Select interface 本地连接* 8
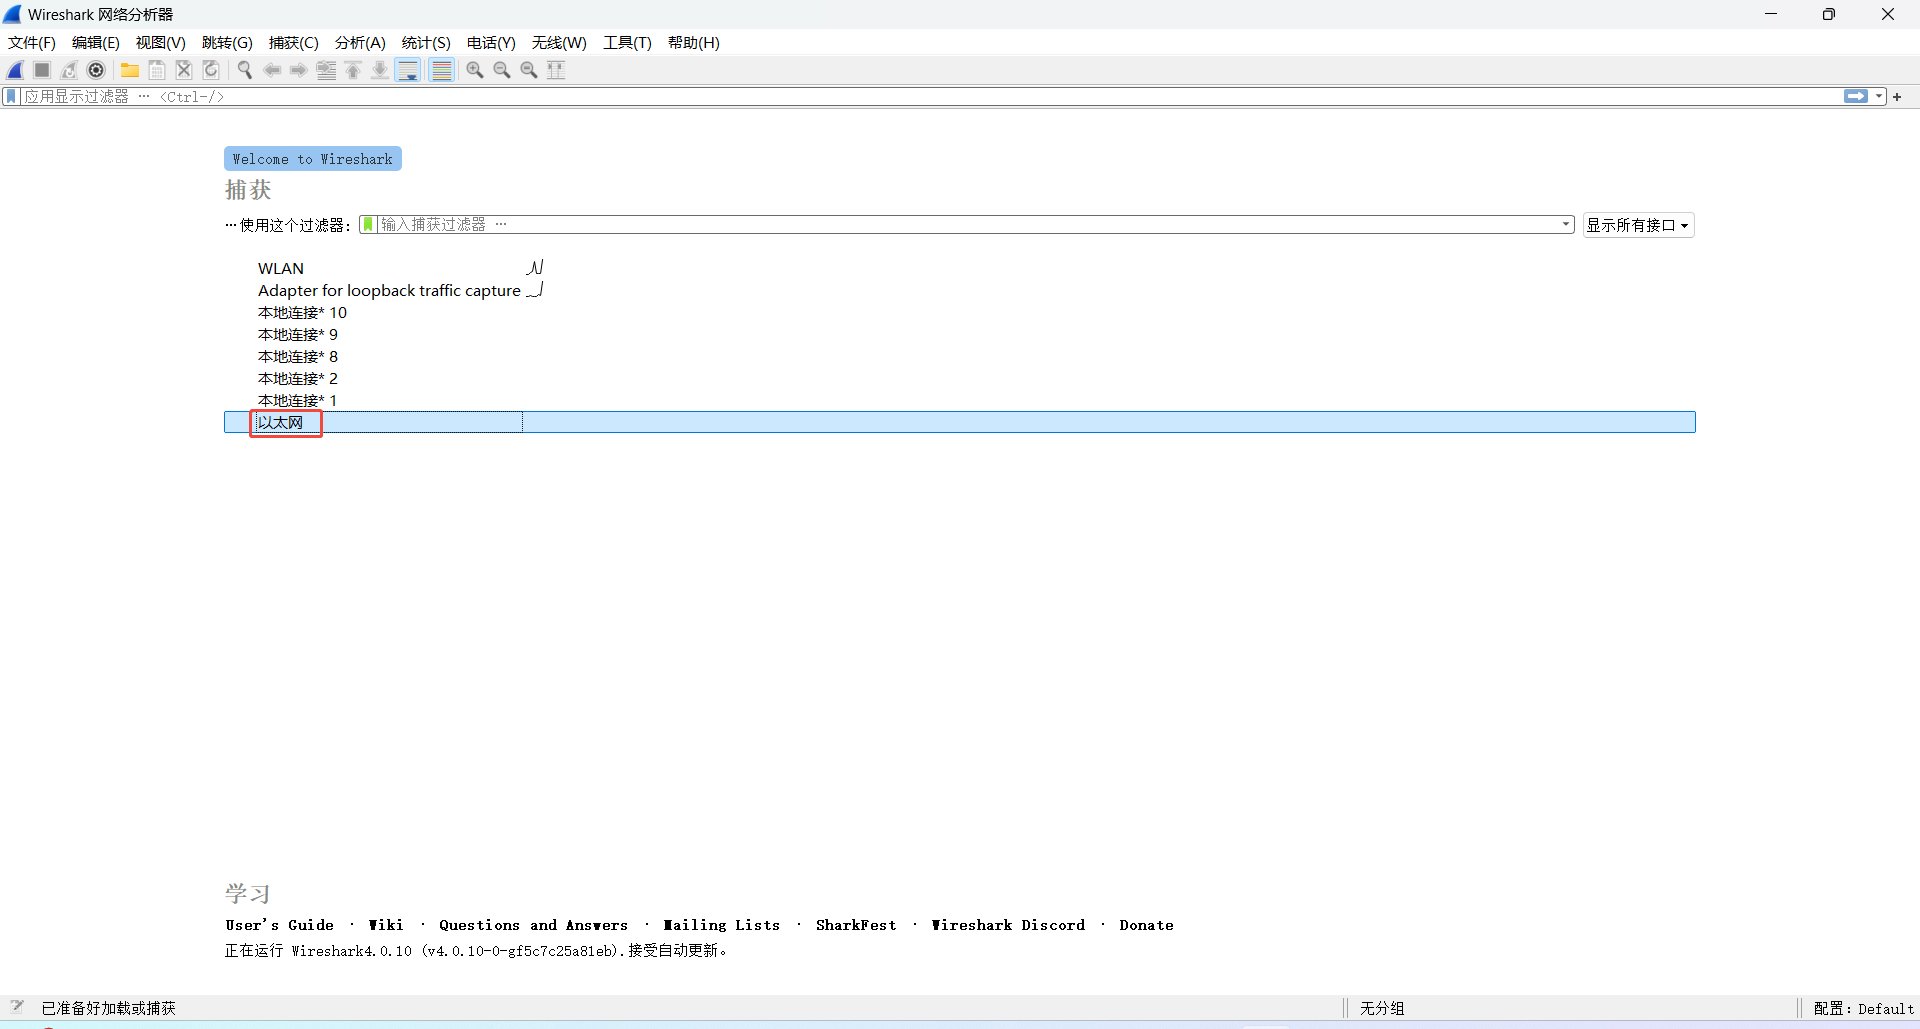 [298, 356]
